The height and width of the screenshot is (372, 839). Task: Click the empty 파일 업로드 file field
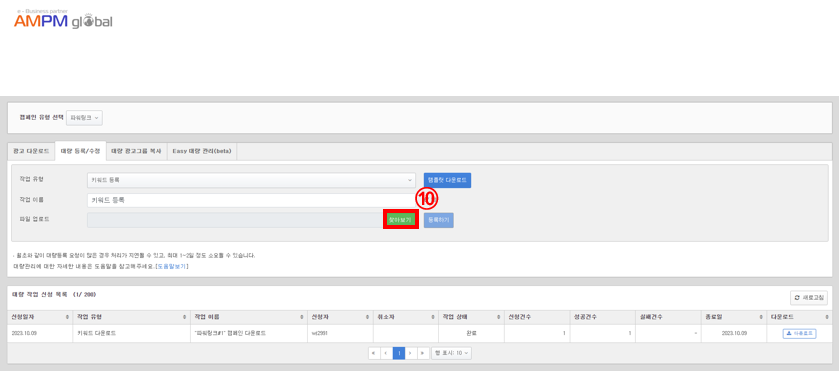[234, 220]
